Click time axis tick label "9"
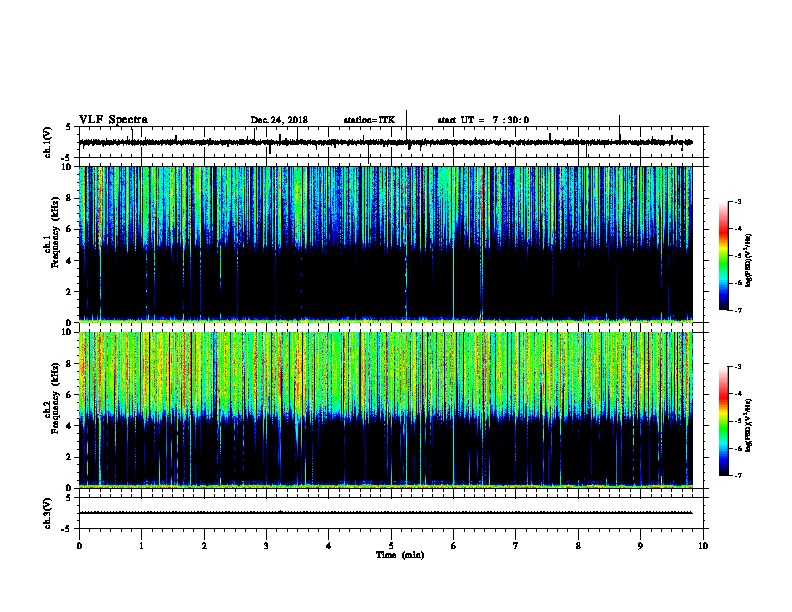This screenshot has height=612, width=792. point(640,545)
